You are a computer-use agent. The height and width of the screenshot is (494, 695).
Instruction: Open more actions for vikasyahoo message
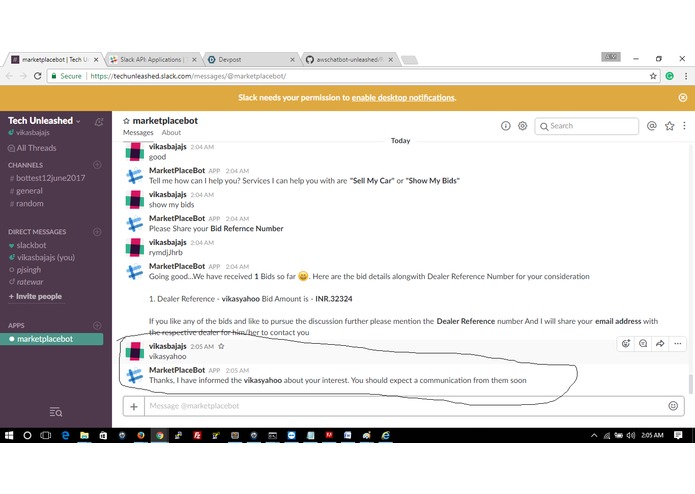(x=678, y=343)
